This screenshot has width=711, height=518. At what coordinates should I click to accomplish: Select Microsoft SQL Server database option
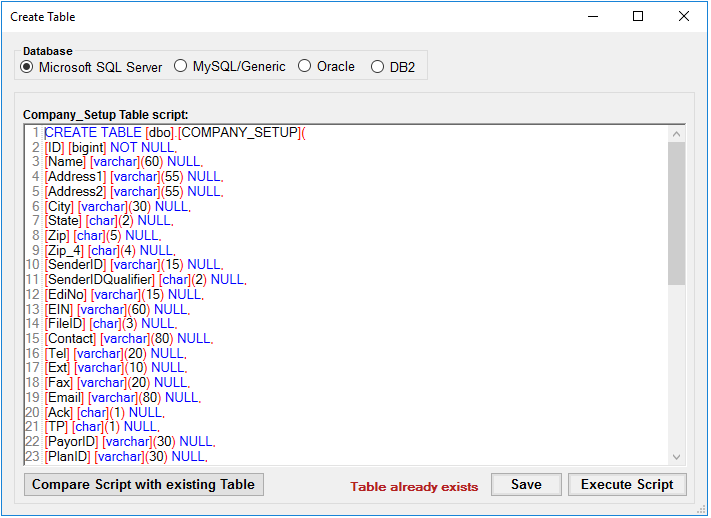(x=91, y=67)
